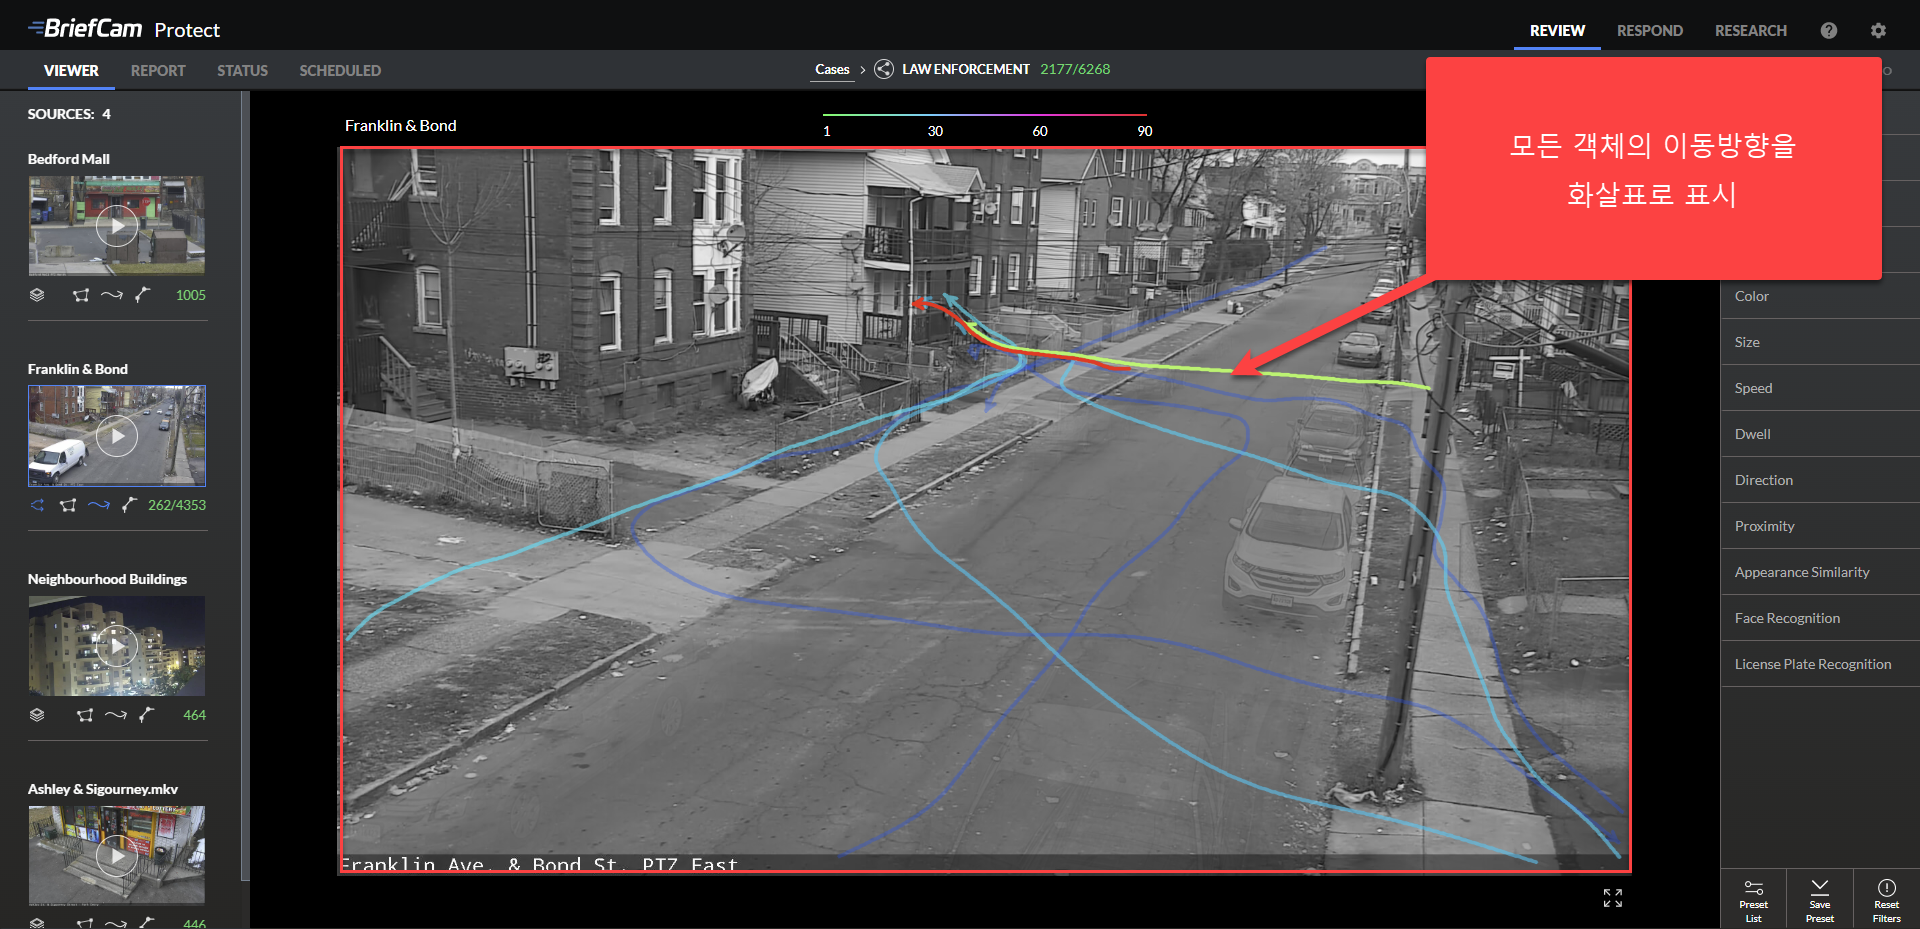
Task: Expand the Direction filter
Action: point(1764,480)
